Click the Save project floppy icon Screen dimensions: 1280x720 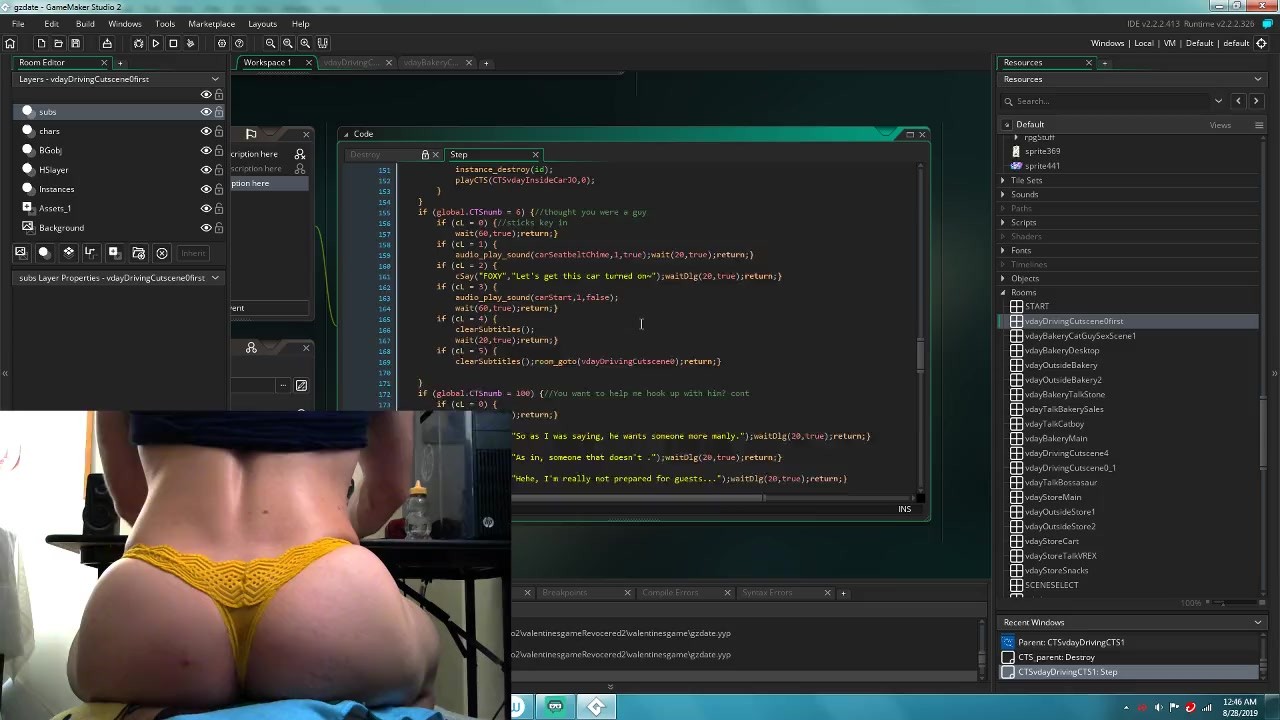[75, 43]
